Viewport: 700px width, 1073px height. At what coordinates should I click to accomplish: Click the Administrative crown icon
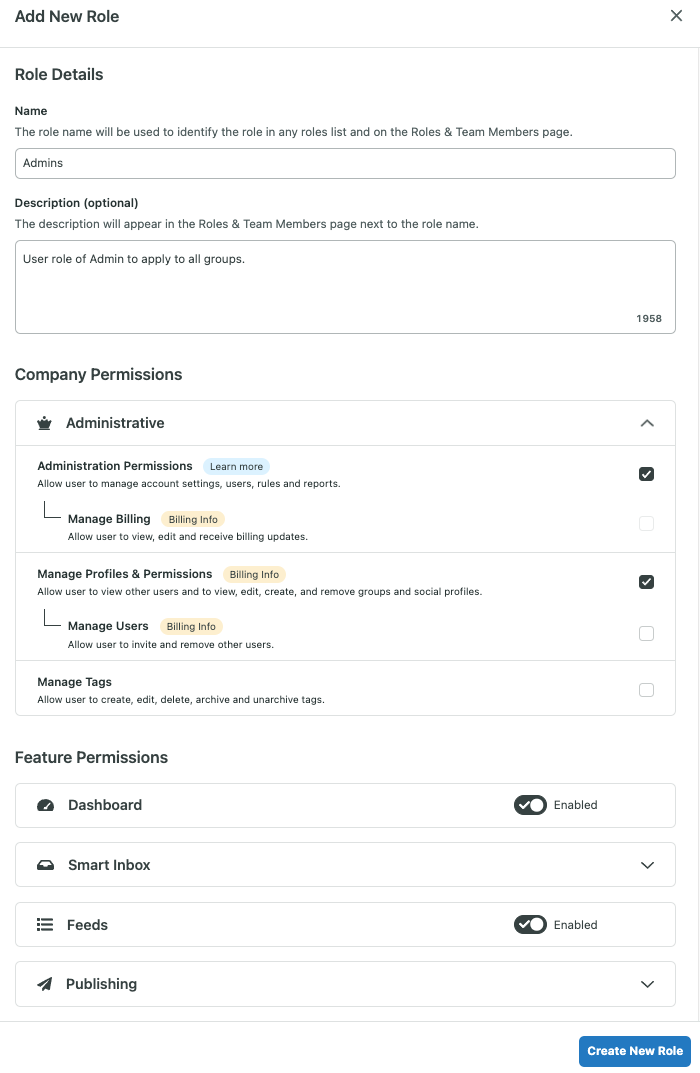tap(44, 424)
